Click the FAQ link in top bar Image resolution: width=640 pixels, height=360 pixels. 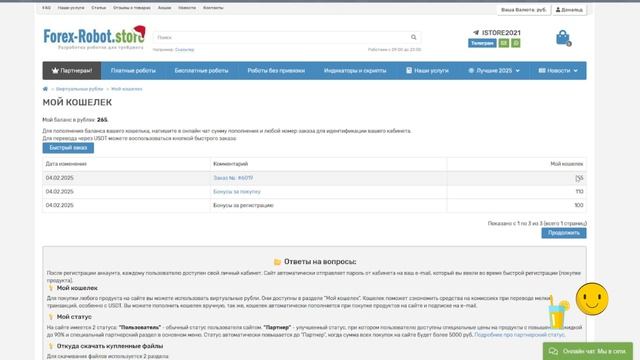point(47,8)
